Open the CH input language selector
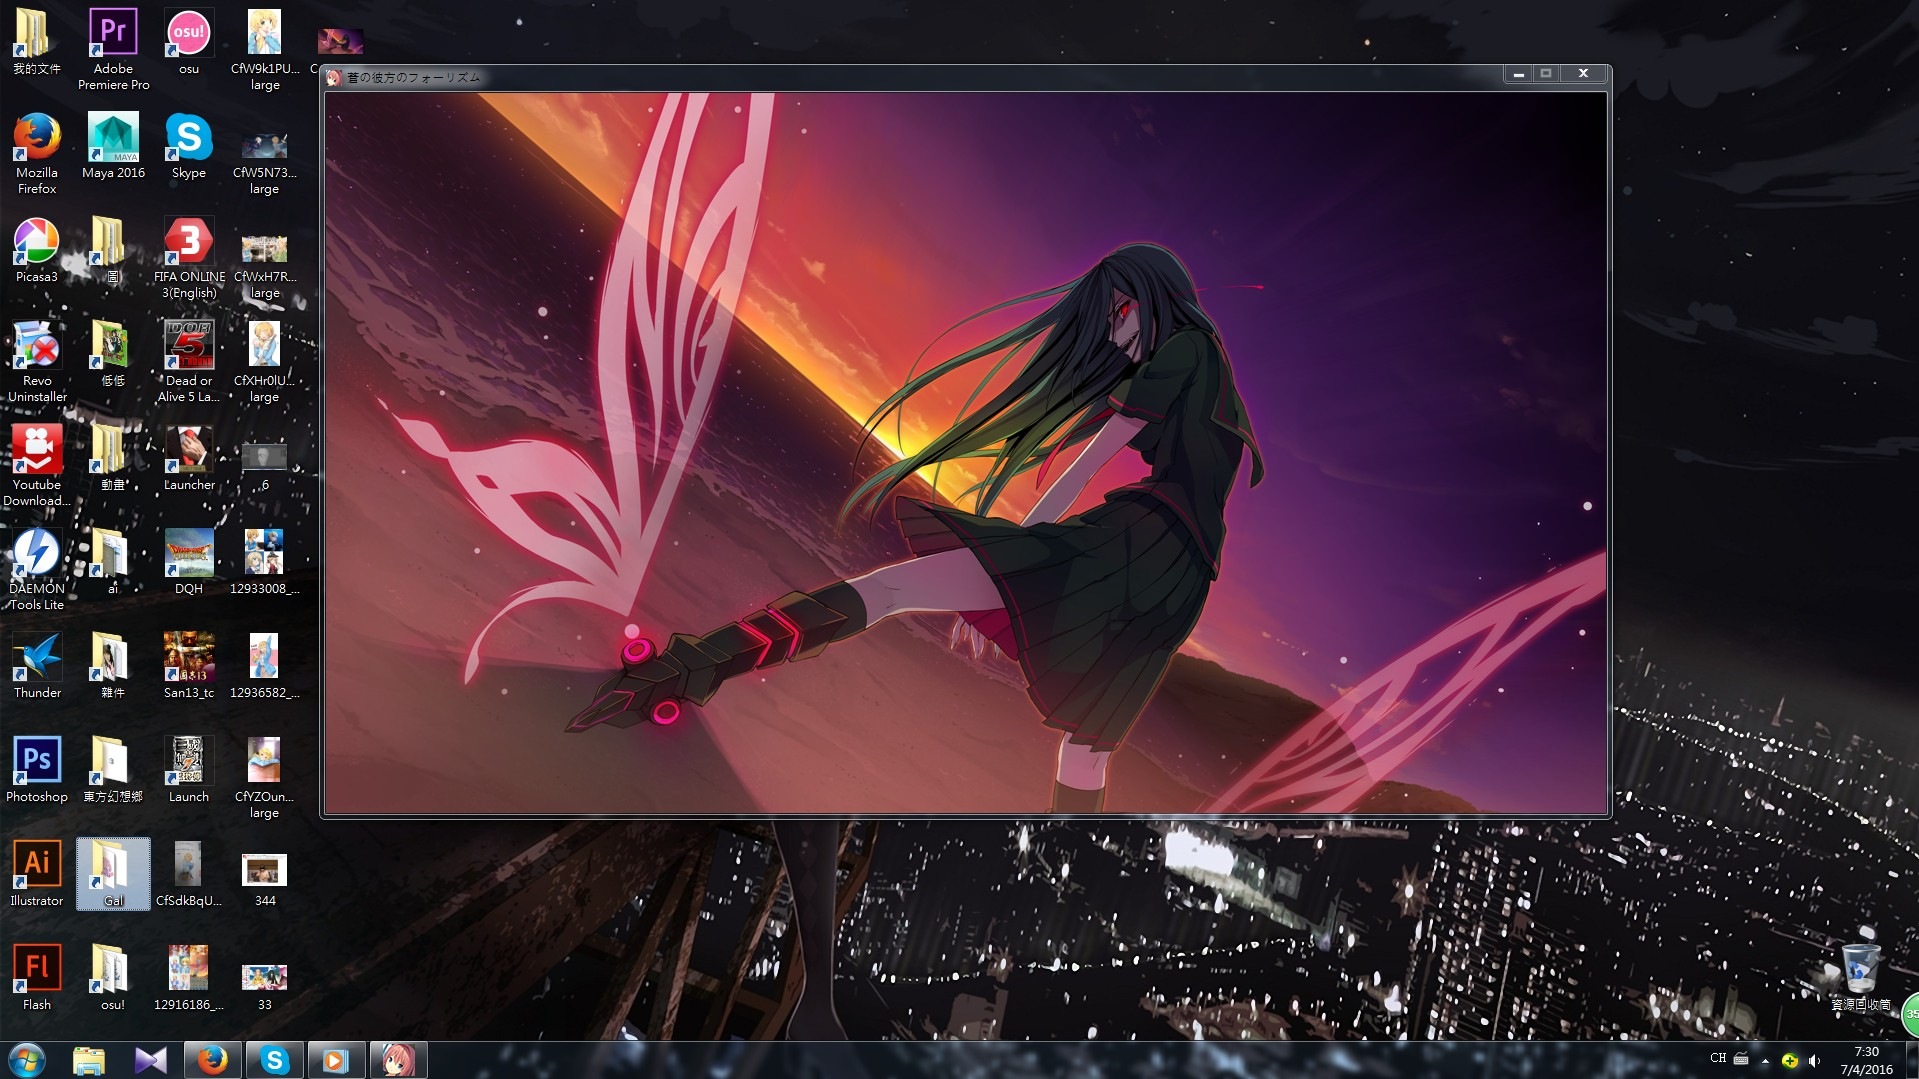 point(1718,1058)
